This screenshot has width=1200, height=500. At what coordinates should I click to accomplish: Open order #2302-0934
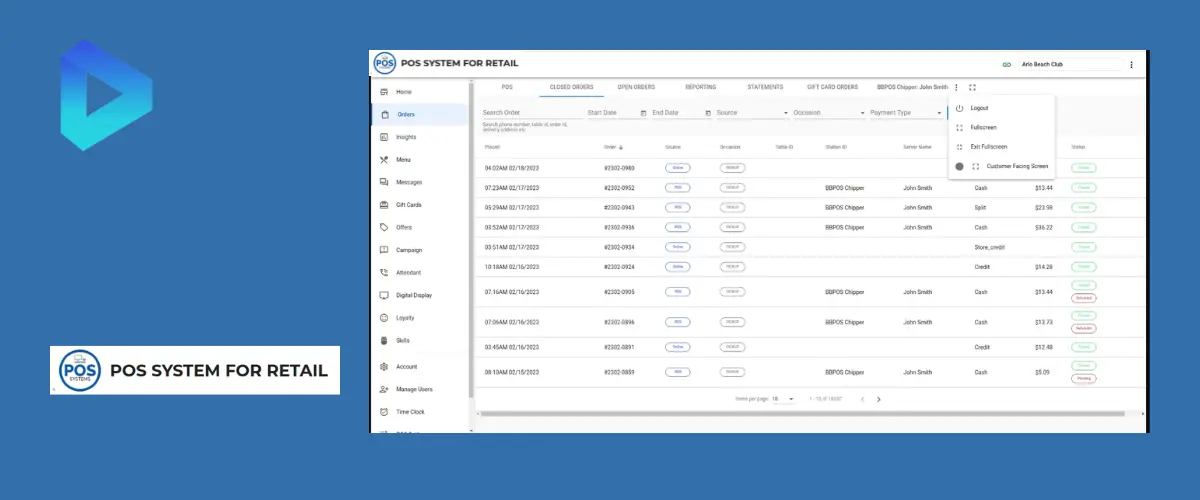pyautogui.click(x=618, y=246)
